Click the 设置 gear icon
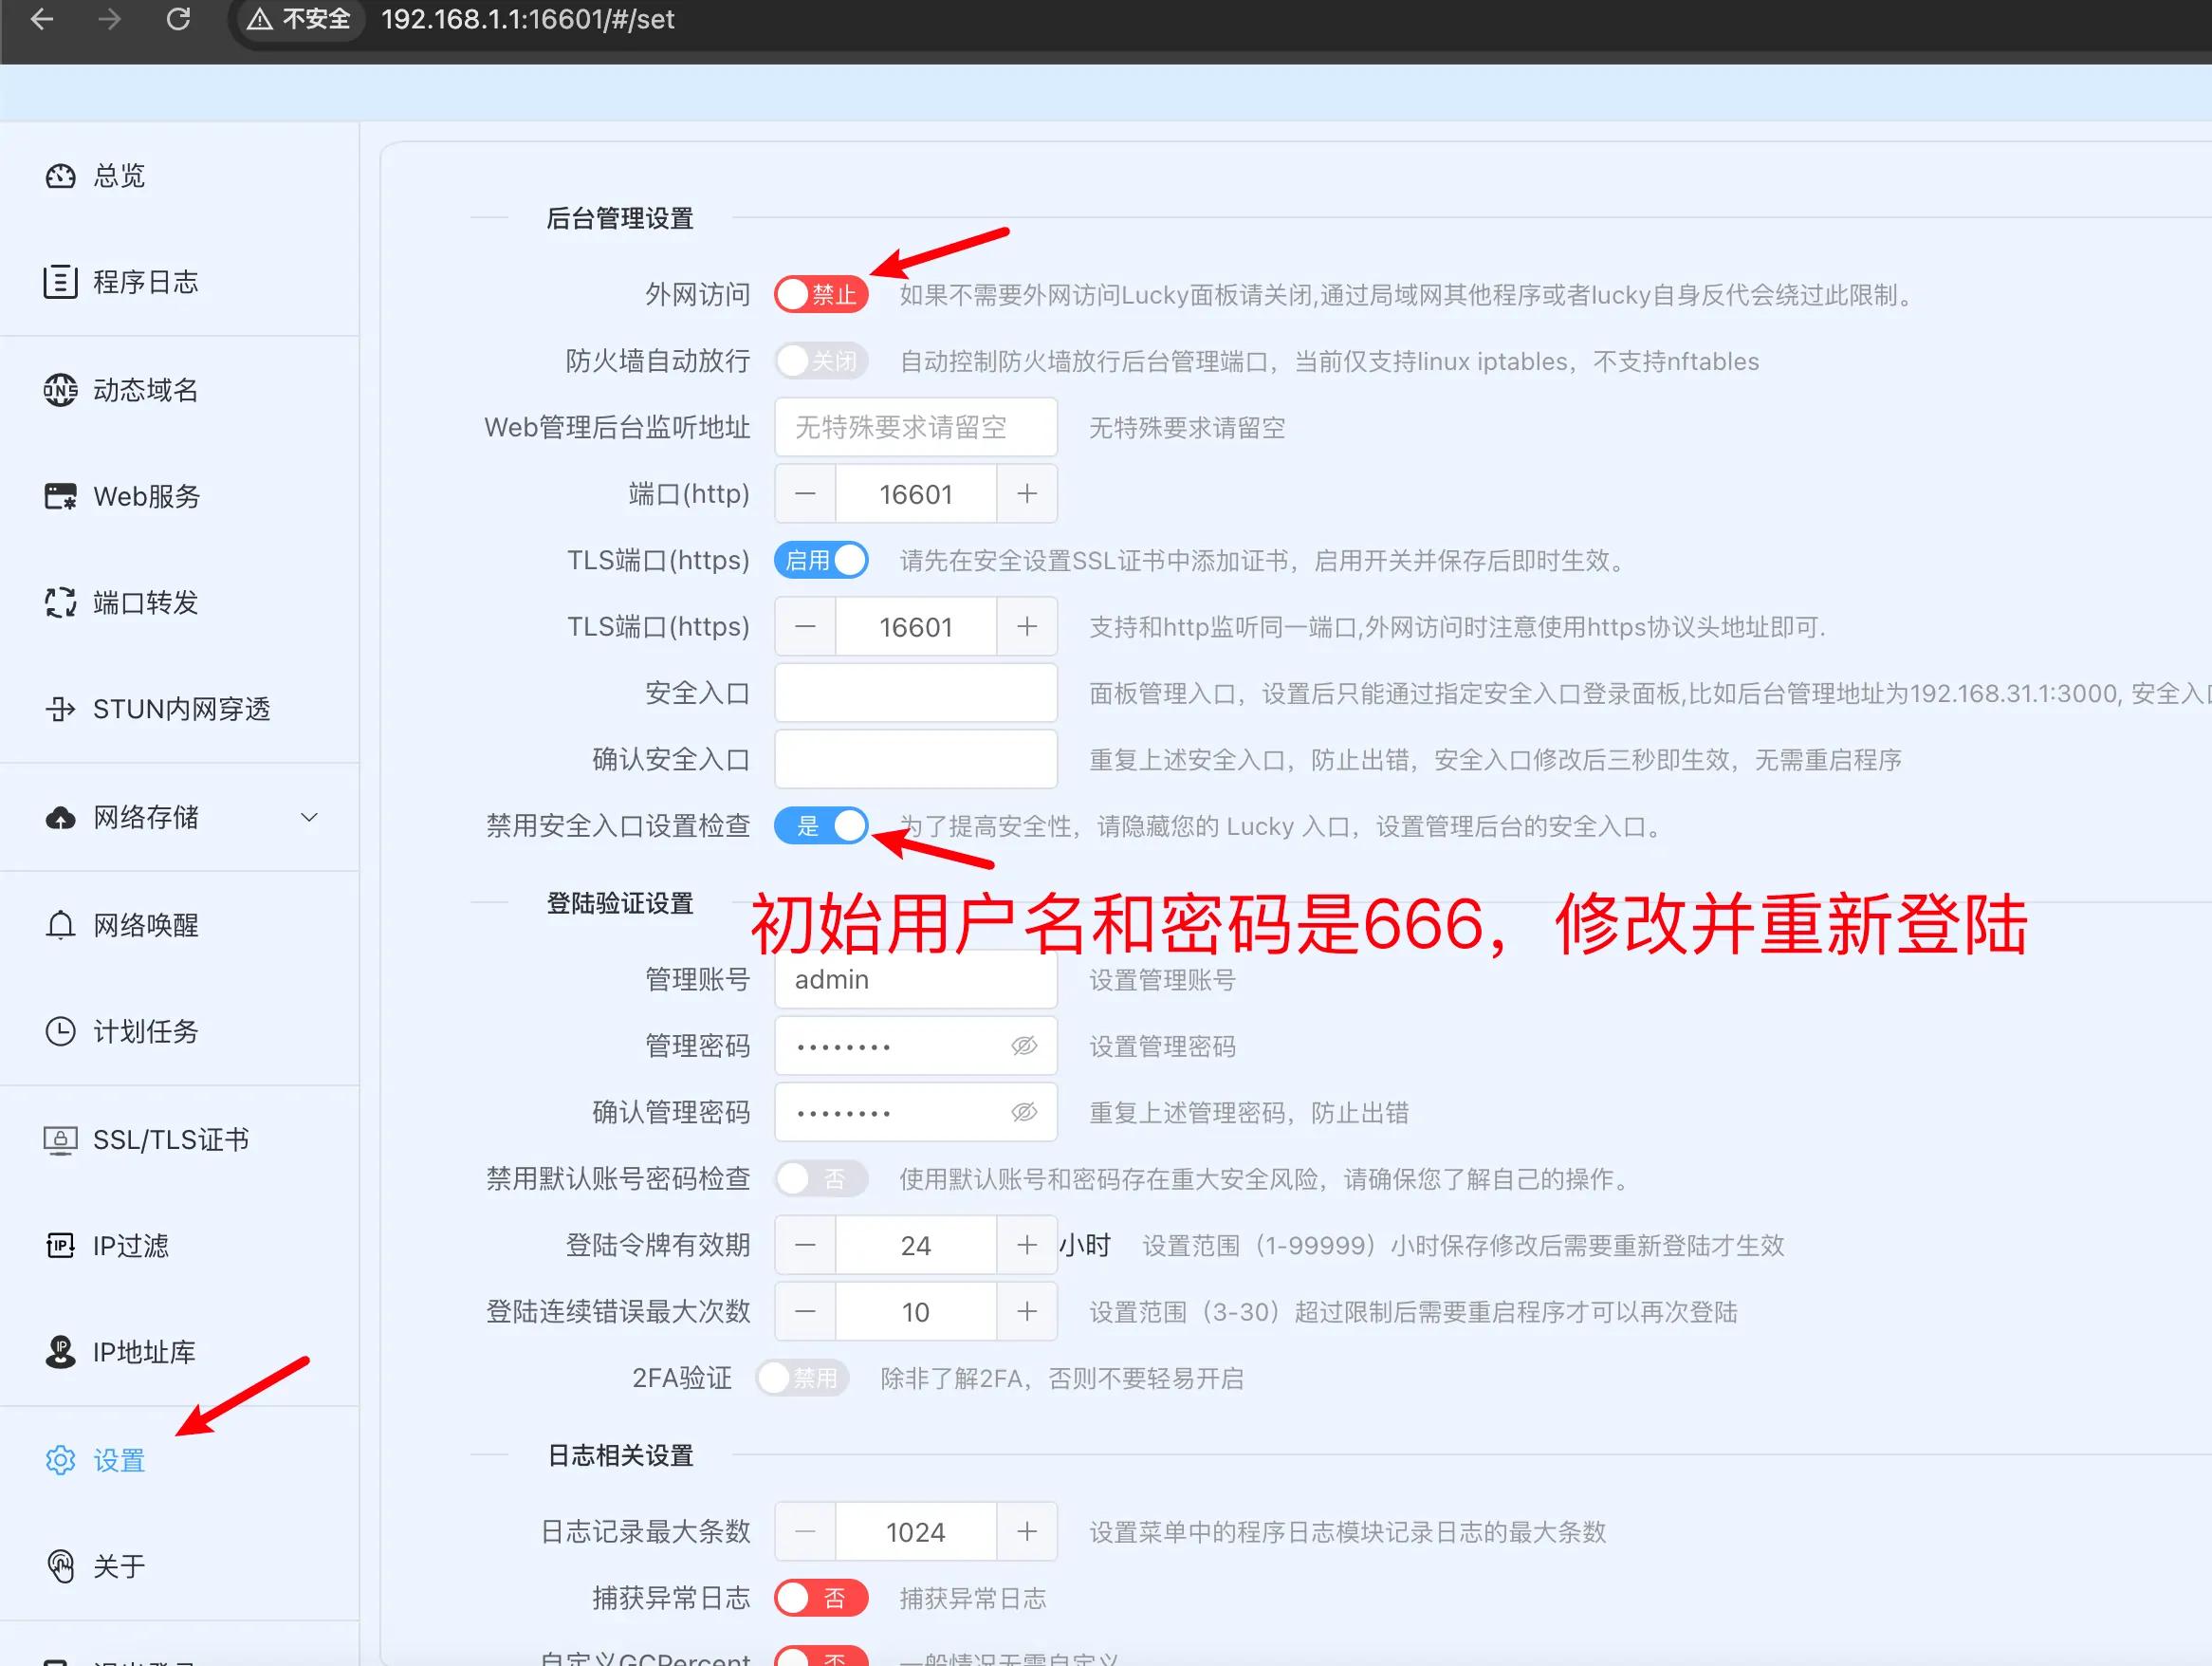 pos(60,1460)
